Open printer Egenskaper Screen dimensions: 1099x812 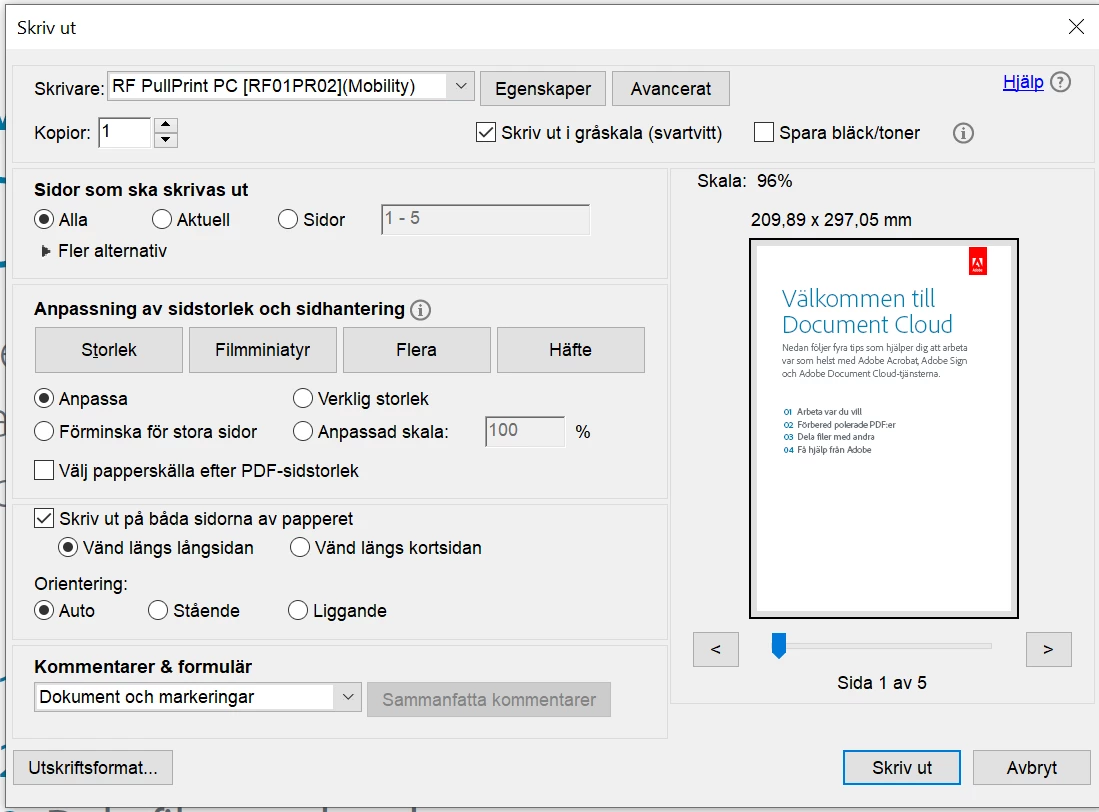coord(543,89)
